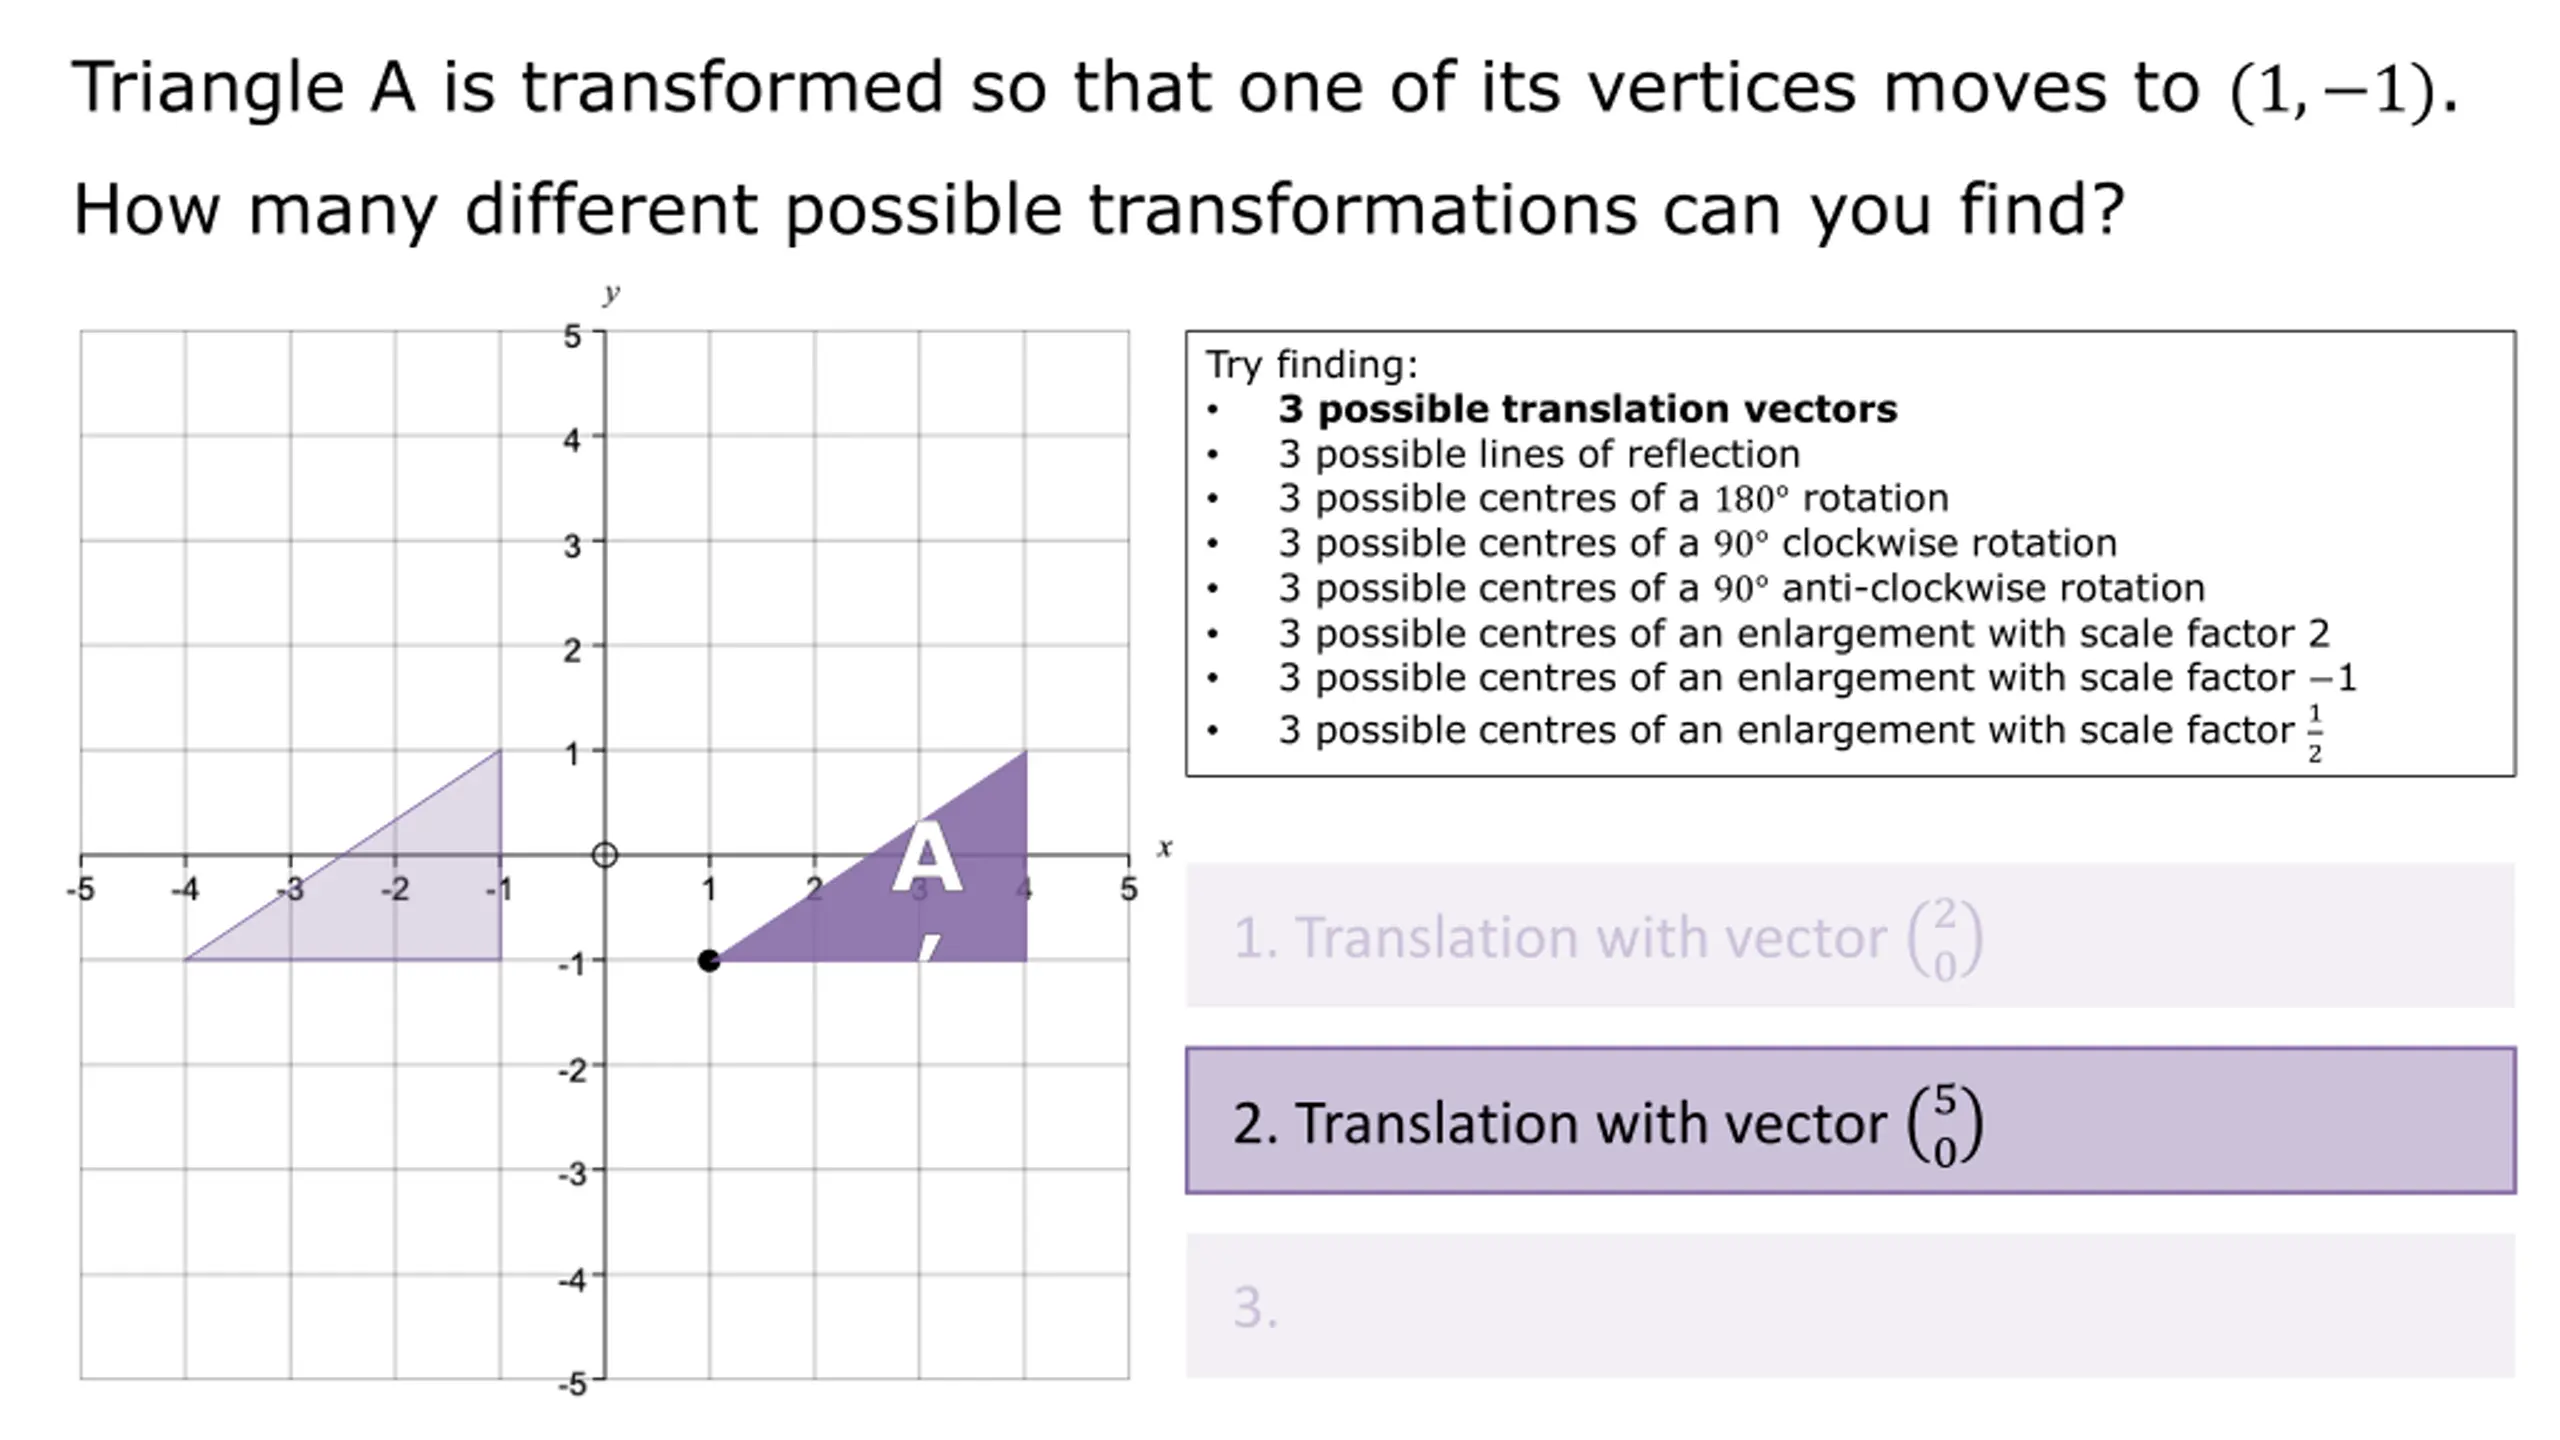Click the enlargement scale factor 2 bullet
Screen dimensions: 2560x1440
click(1804, 633)
